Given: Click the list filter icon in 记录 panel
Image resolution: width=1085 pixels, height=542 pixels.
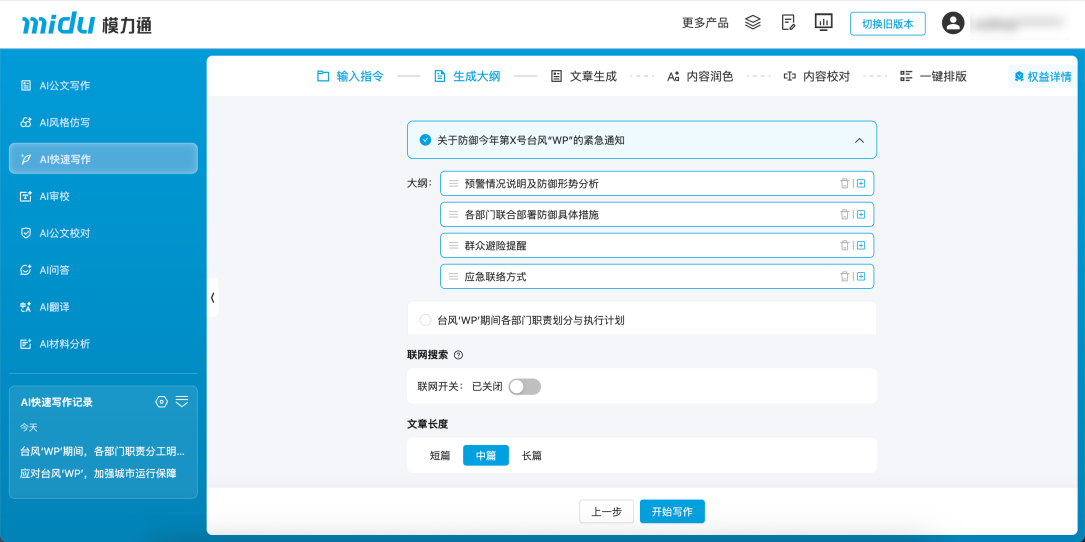Looking at the screenshot, I should [x=182, y=401].
